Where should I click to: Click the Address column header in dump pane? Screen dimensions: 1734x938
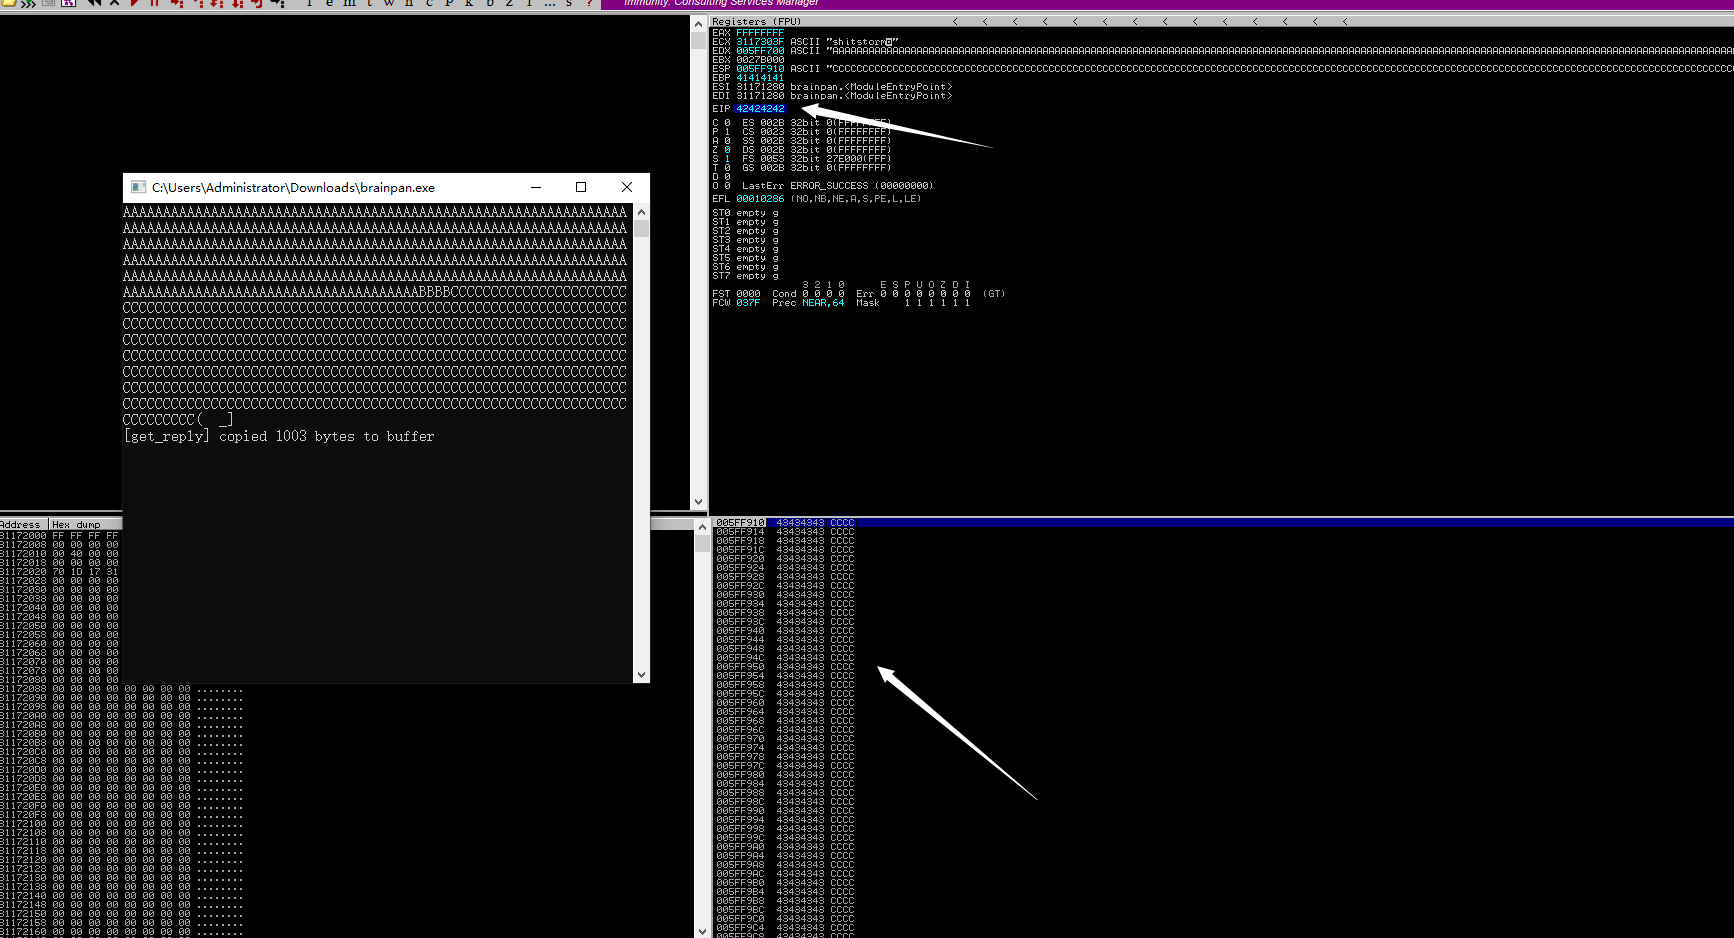click(24, 524)
